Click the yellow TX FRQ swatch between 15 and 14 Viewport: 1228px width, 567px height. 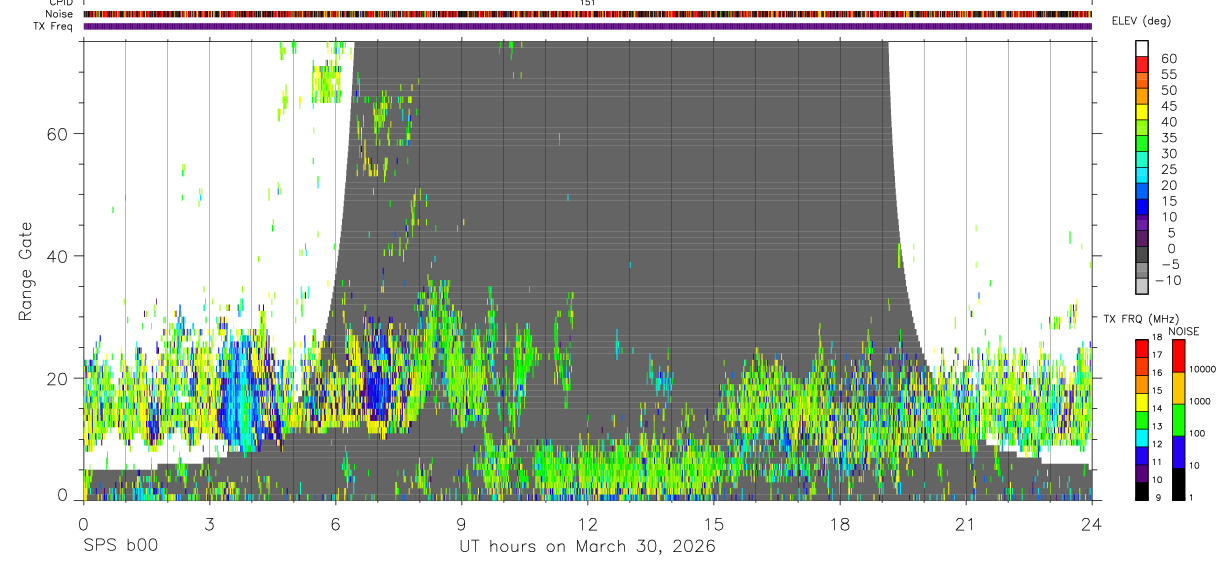[1142, 403]
